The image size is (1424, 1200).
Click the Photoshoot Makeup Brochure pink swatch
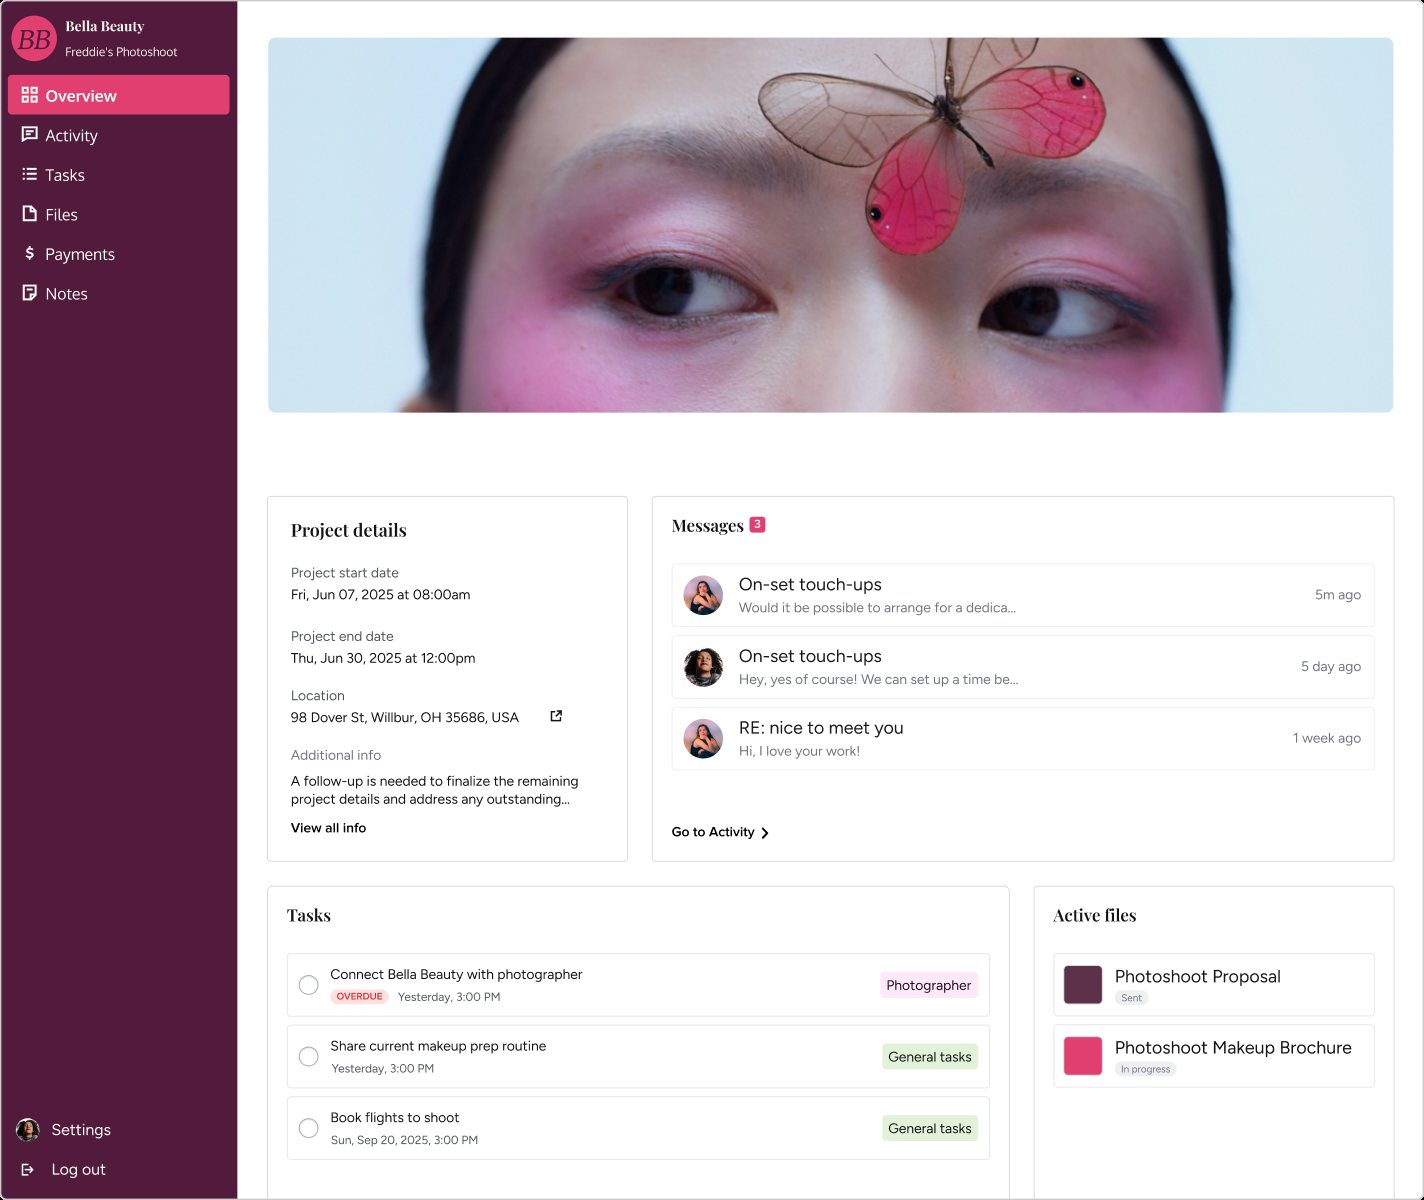click(x=1083, y=1056)
